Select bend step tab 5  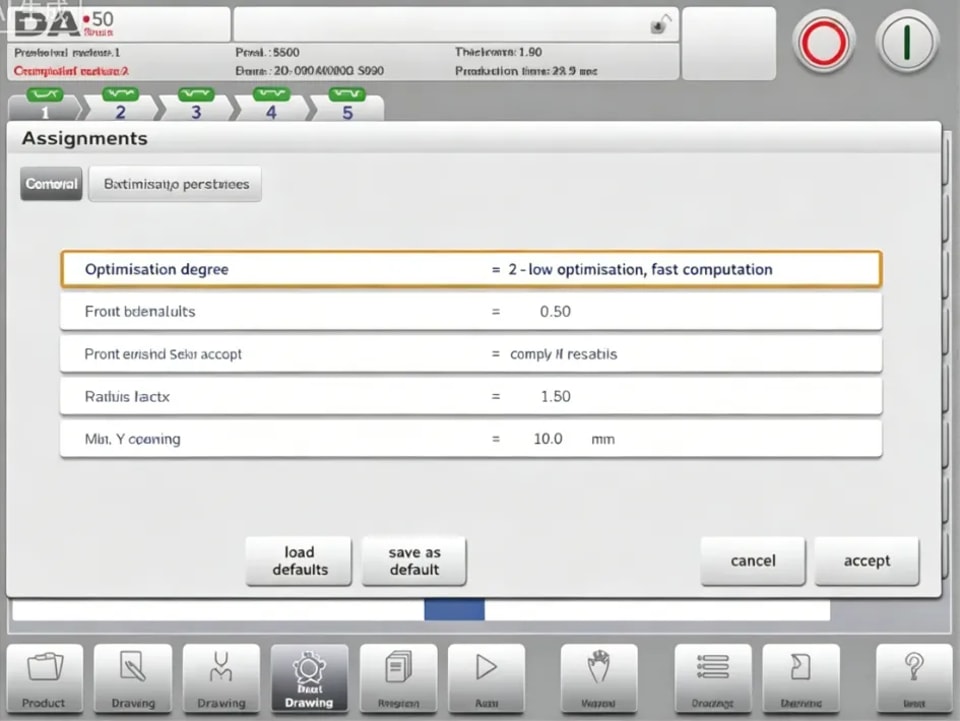tap(347, 106)
